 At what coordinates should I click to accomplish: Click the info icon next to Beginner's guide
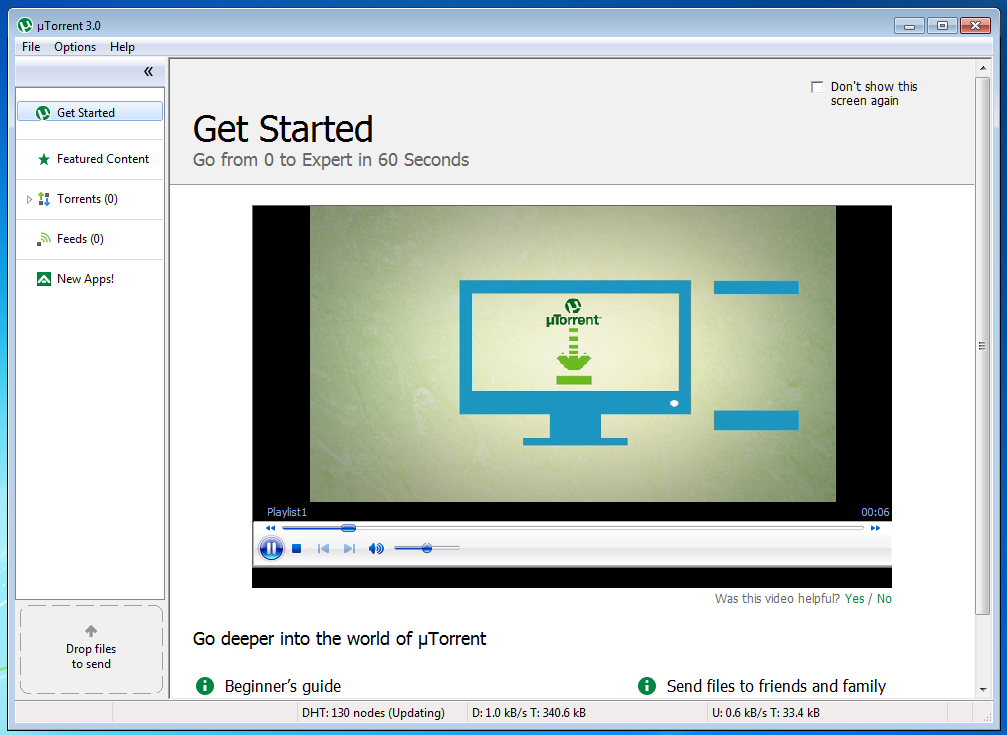click(x=205, y=686)
